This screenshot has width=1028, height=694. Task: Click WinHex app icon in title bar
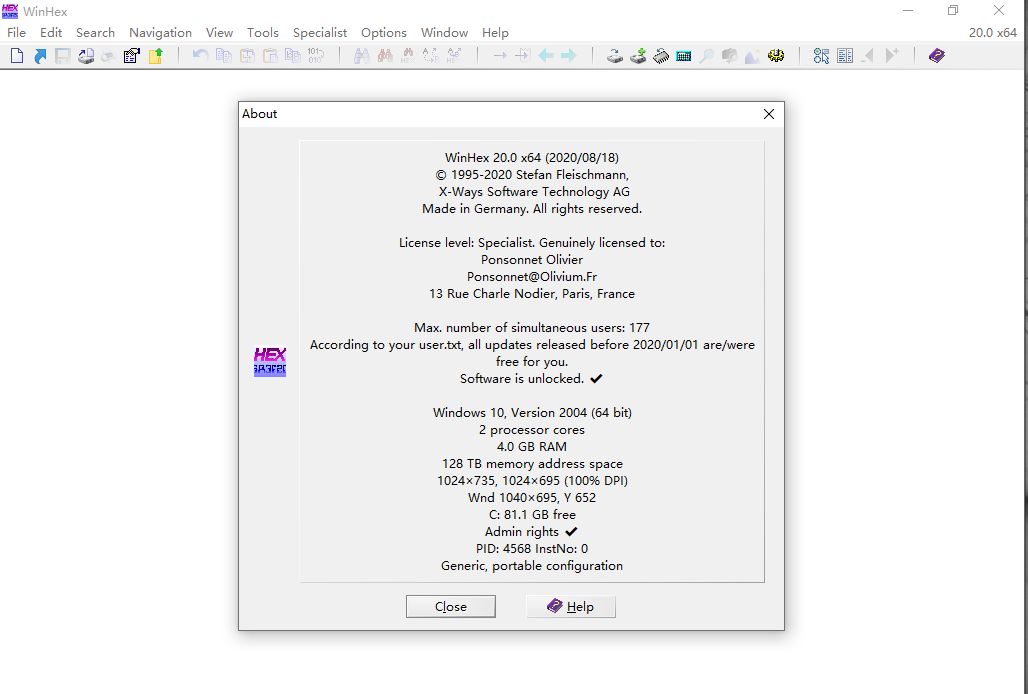point(10,11)
